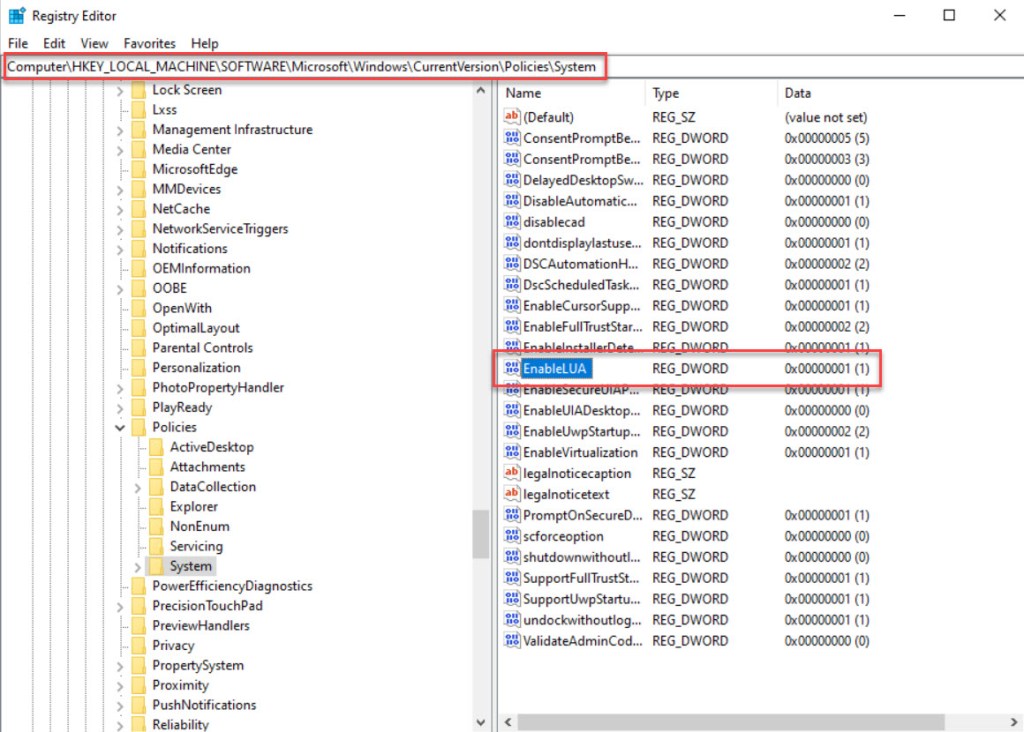The width and height of the screenshot is (1024, 732).
Task: Select the legalnoticetext value
Action: pyautogui.click(x=565, y=494)
